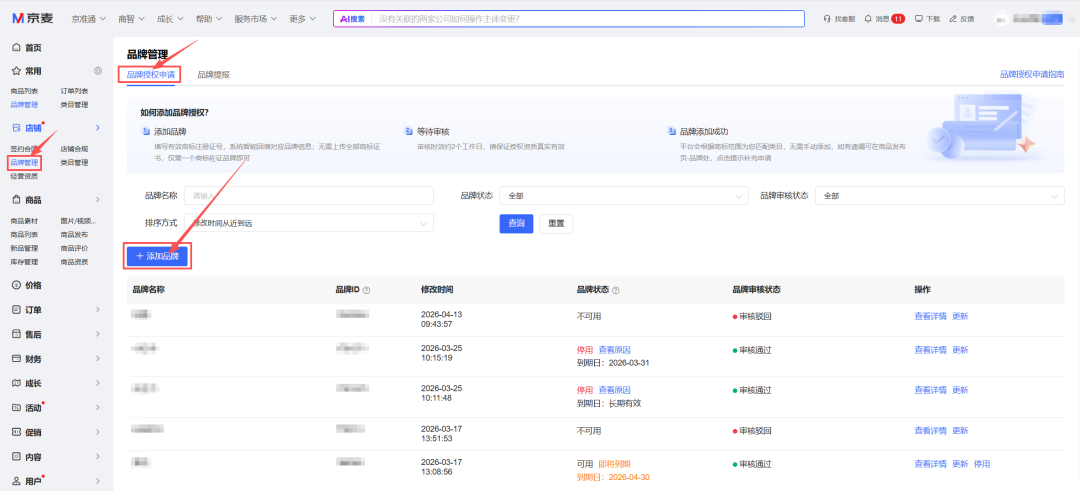Click the help icon beside 品牌状态 column
The image size is (1080, 491).
pos(615,290)
